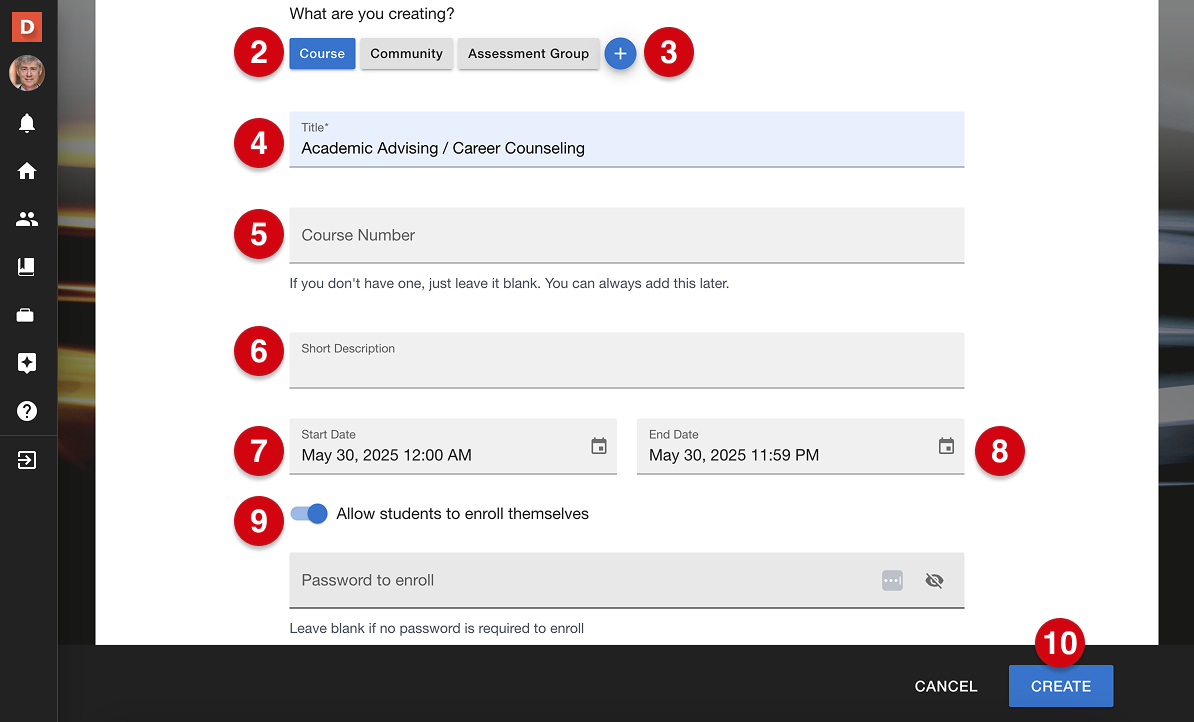This screenshot has width=1194, height=722.
Task: Select the Assessment Group type option
Action: 528,53
